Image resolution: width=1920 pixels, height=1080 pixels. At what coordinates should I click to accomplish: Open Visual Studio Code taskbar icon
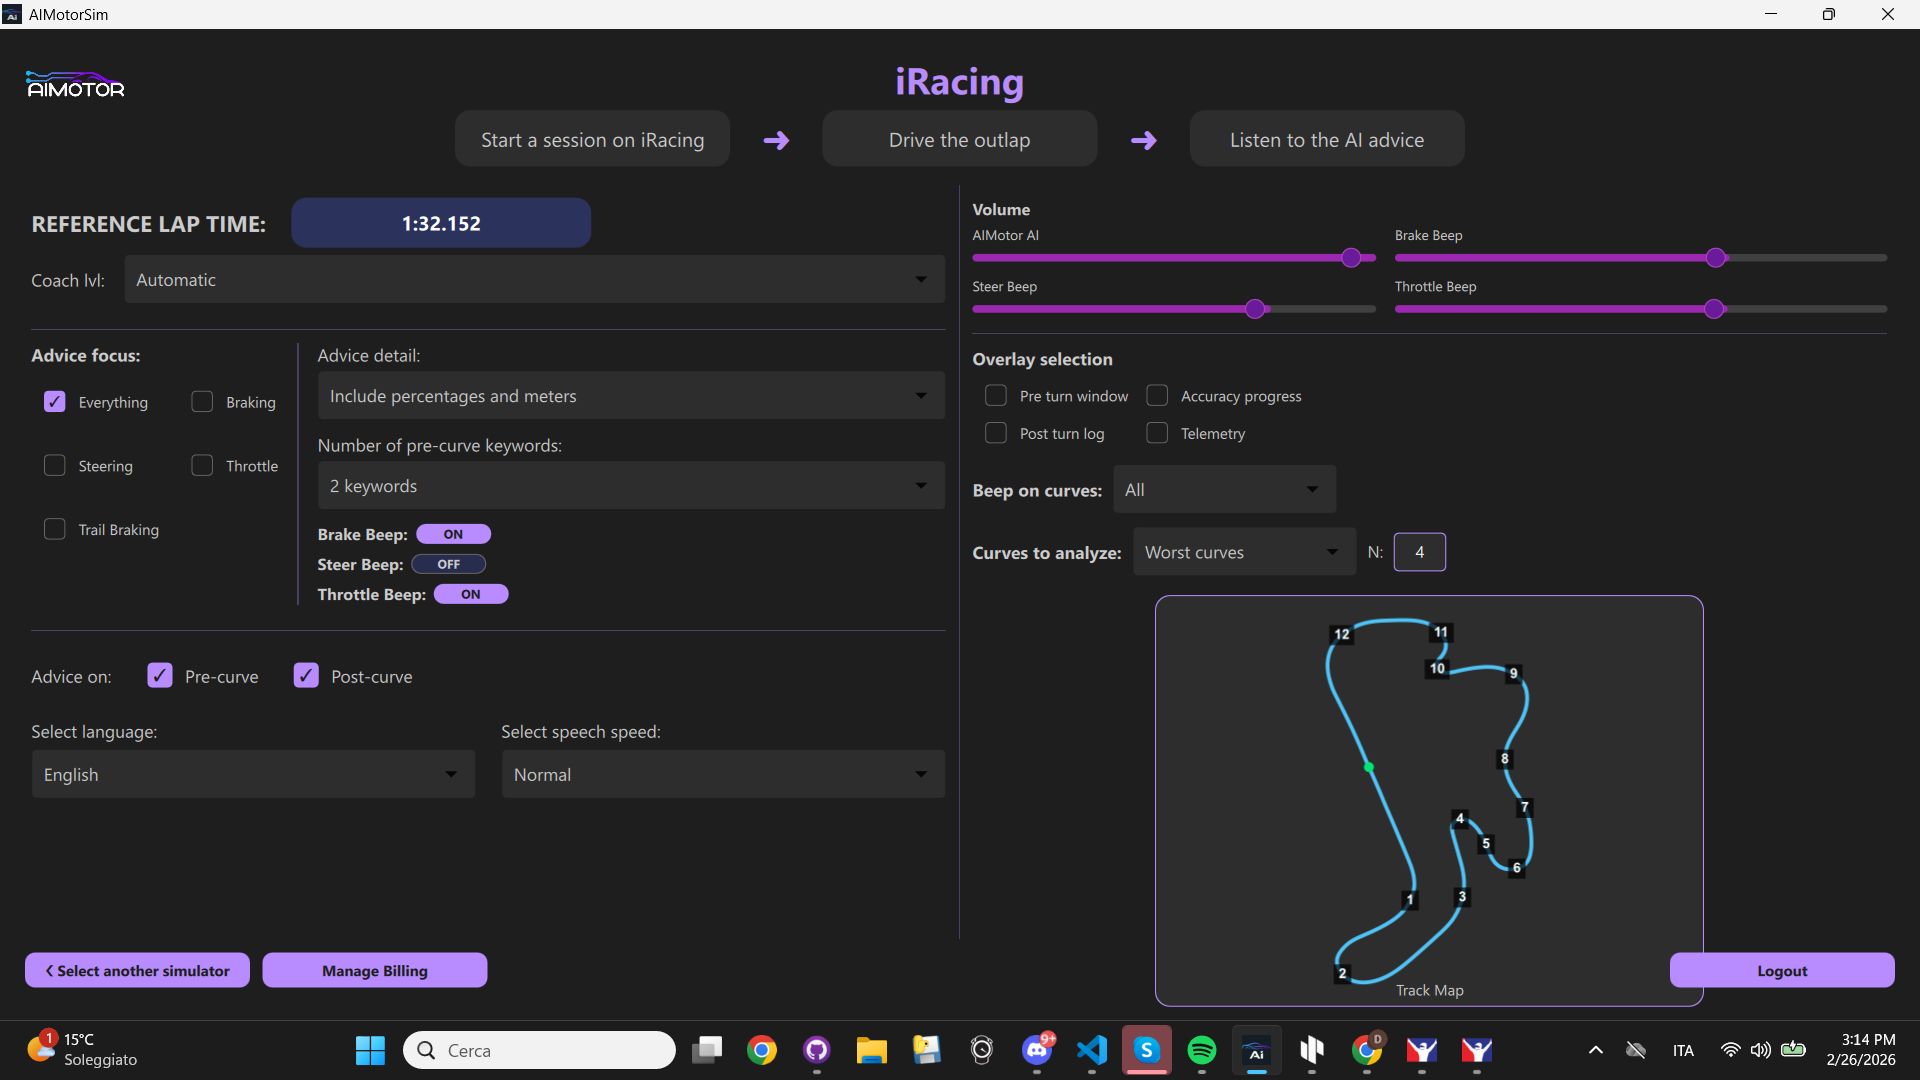(1092, 1050)
